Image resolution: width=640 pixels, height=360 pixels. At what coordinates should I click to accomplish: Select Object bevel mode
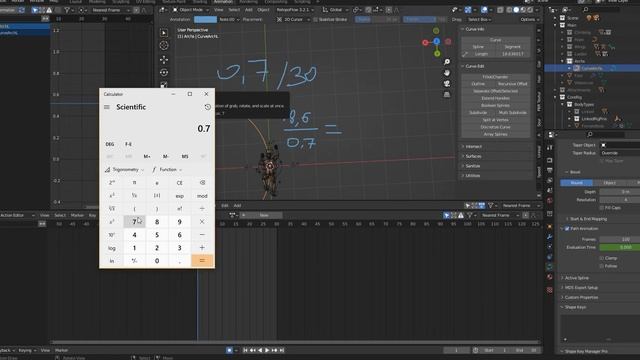pos(609,183)
